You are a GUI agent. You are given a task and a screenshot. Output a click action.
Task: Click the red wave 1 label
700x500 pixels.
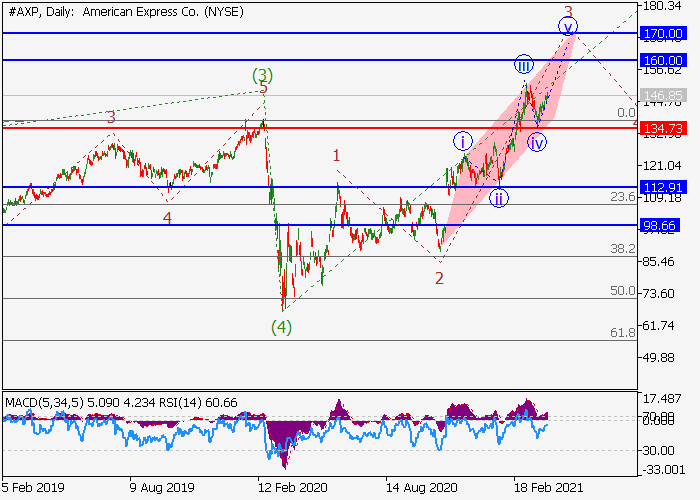pos(337,155)
